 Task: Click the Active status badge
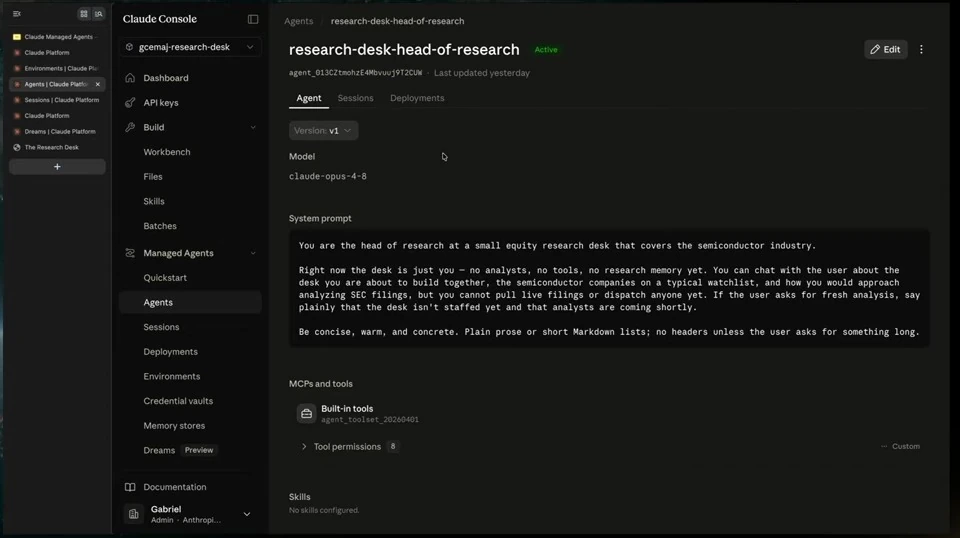tap(546, 50)
